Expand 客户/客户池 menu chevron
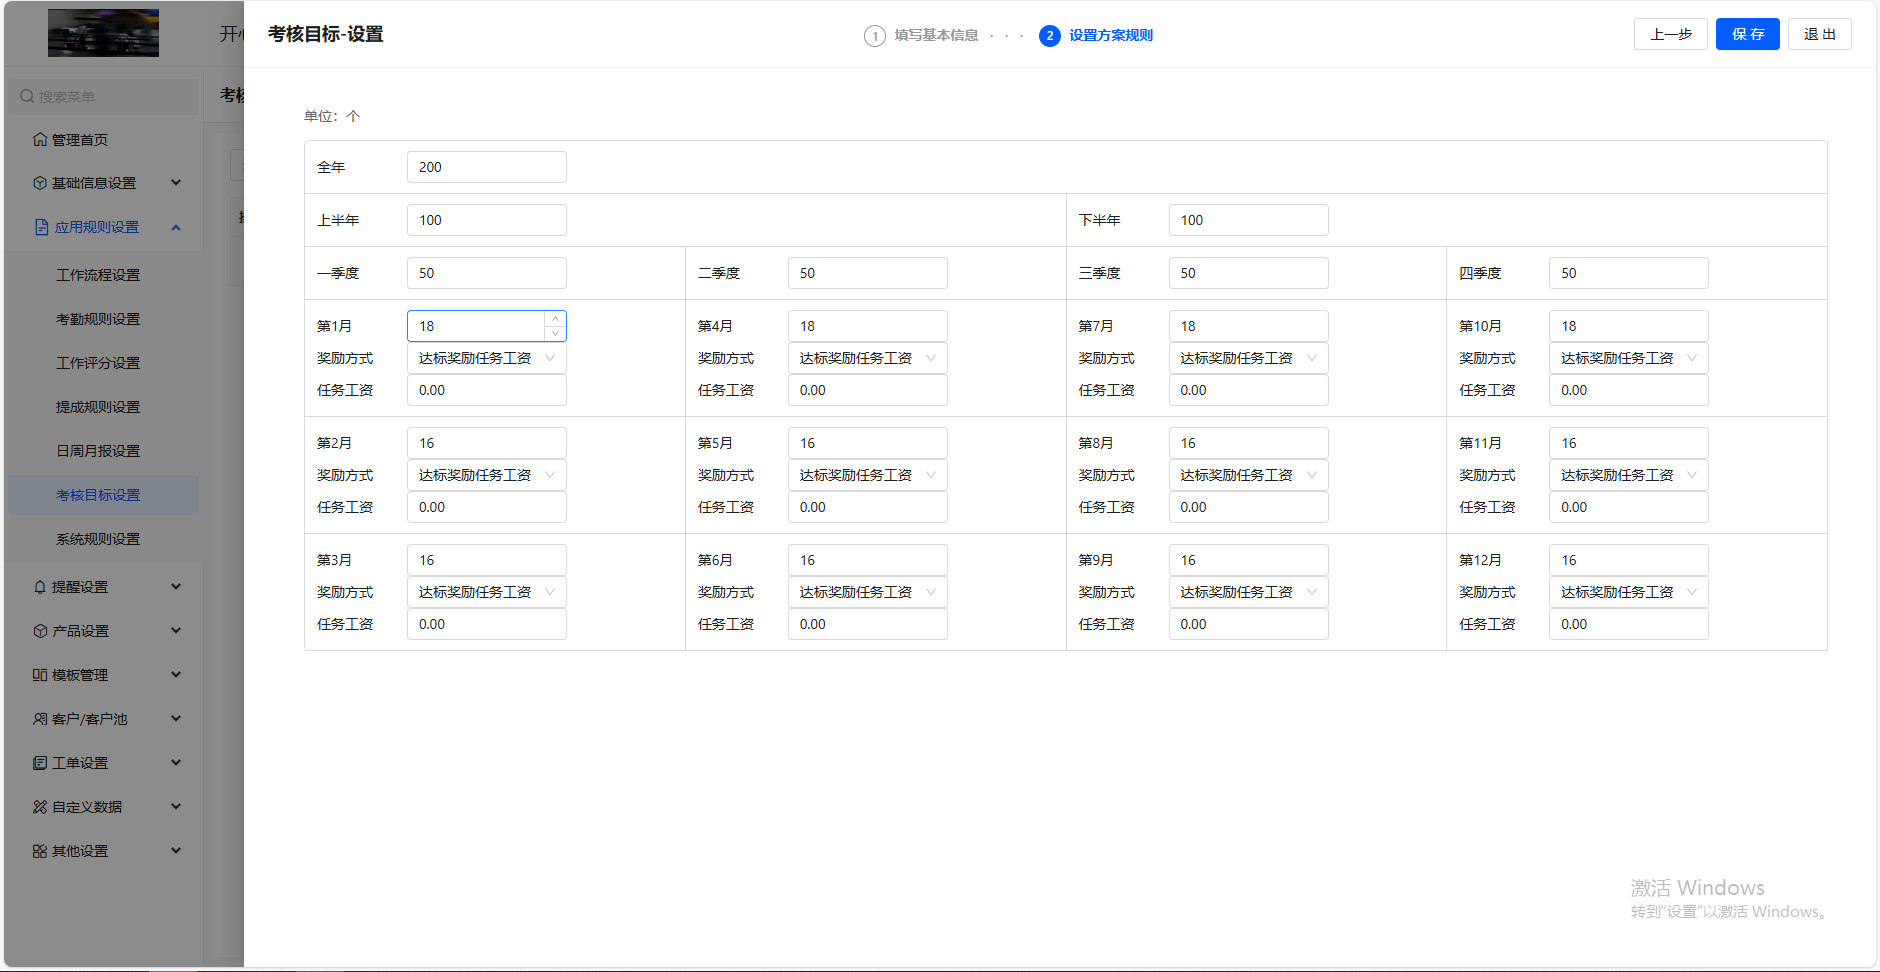Screen dimensions: 1880x972 (x=176, y=719)
